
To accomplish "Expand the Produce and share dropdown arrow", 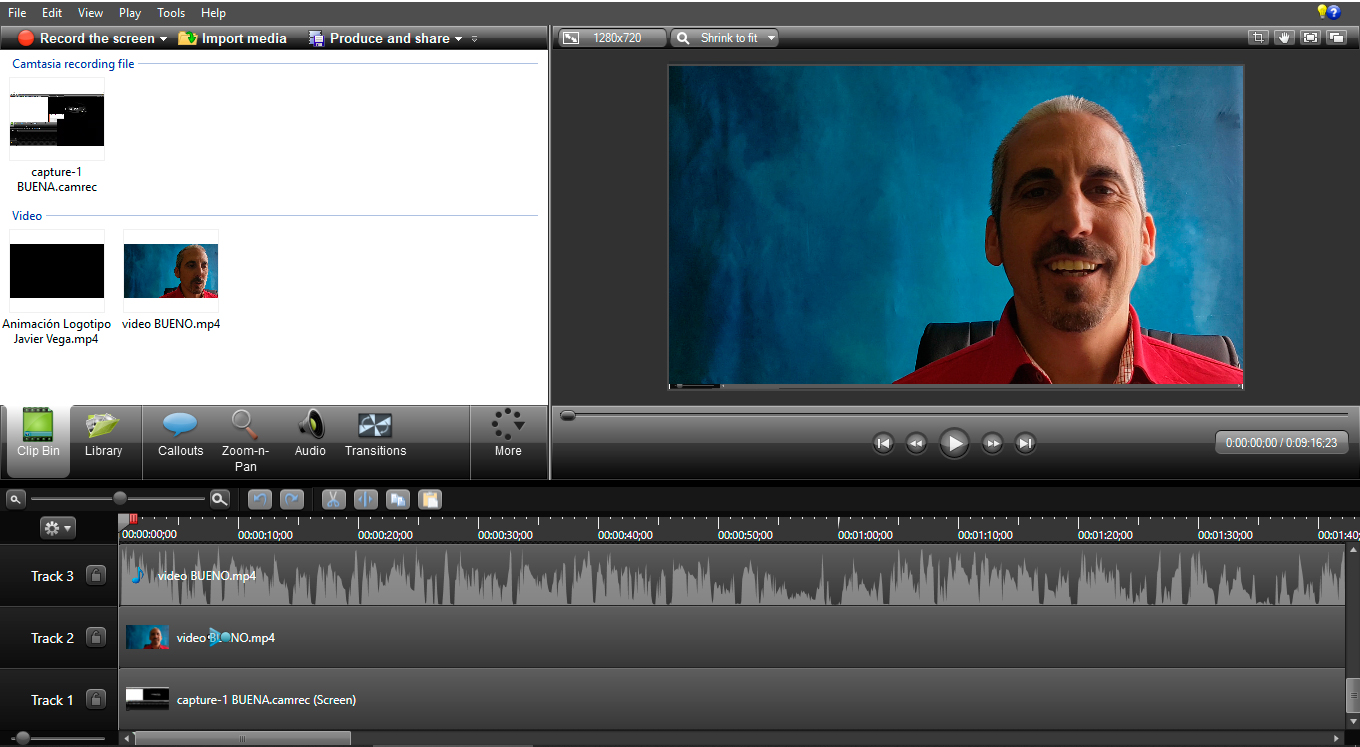I will pos(458,39).
